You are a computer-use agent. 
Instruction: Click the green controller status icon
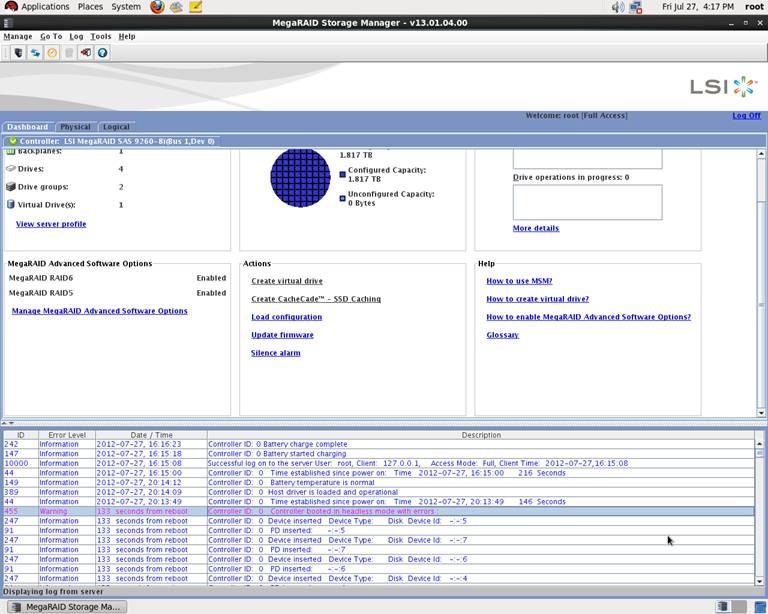tap(13, 141)
